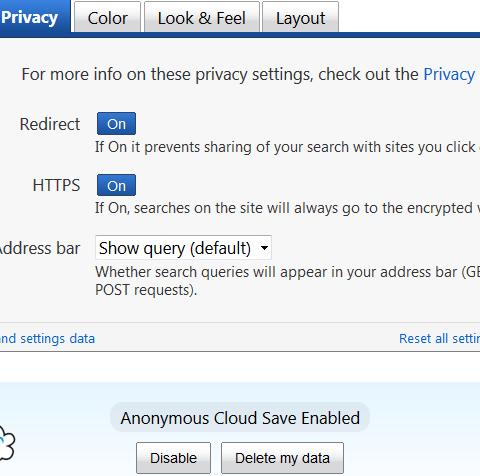Click the POST requests description text
The image size is (480, 476).
146,290
